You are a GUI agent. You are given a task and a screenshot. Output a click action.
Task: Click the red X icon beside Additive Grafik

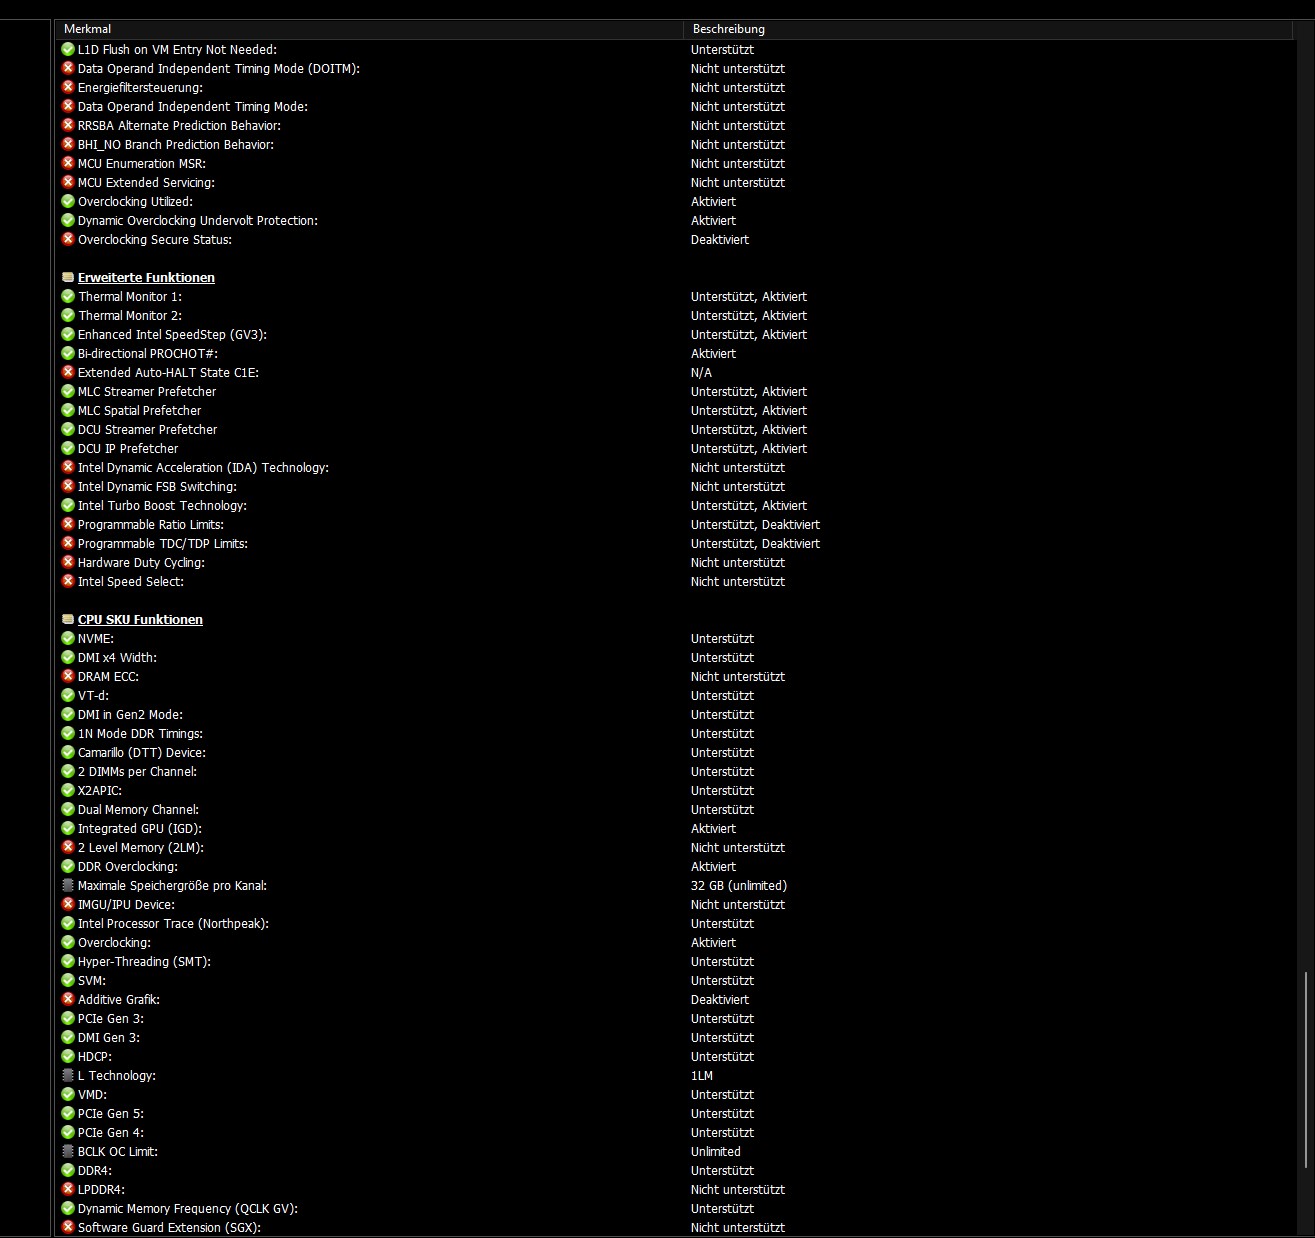pyautogui.click(x=68, y=1000)
